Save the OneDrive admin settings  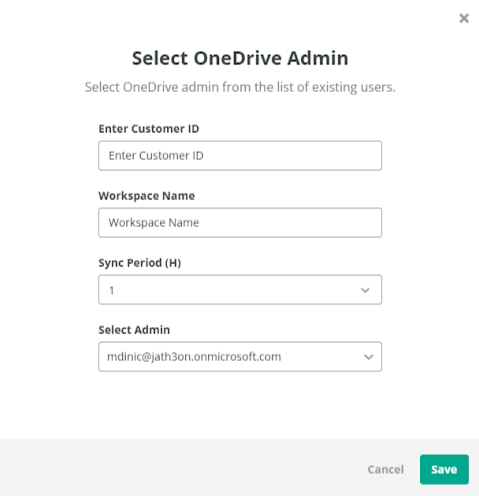pos(444,469)
